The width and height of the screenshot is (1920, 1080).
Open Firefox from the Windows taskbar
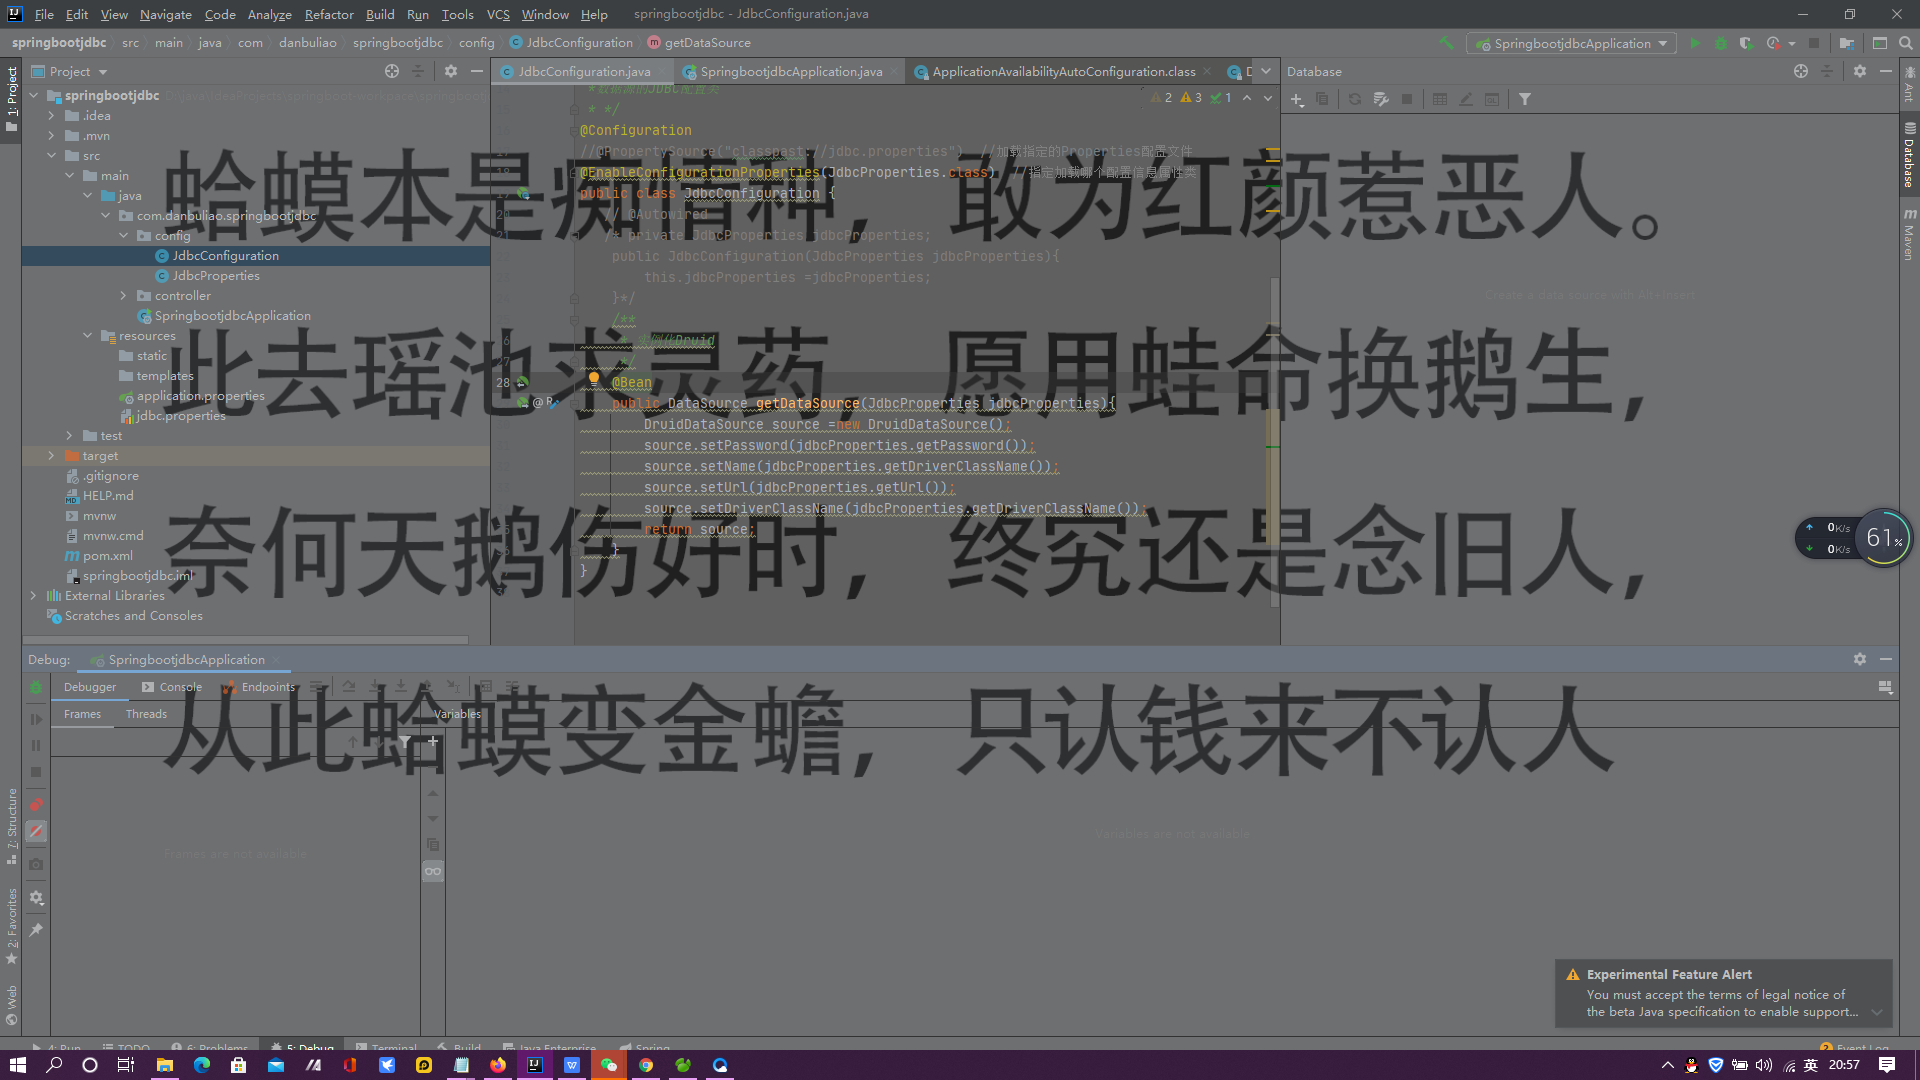click(x=498, y=1065)
